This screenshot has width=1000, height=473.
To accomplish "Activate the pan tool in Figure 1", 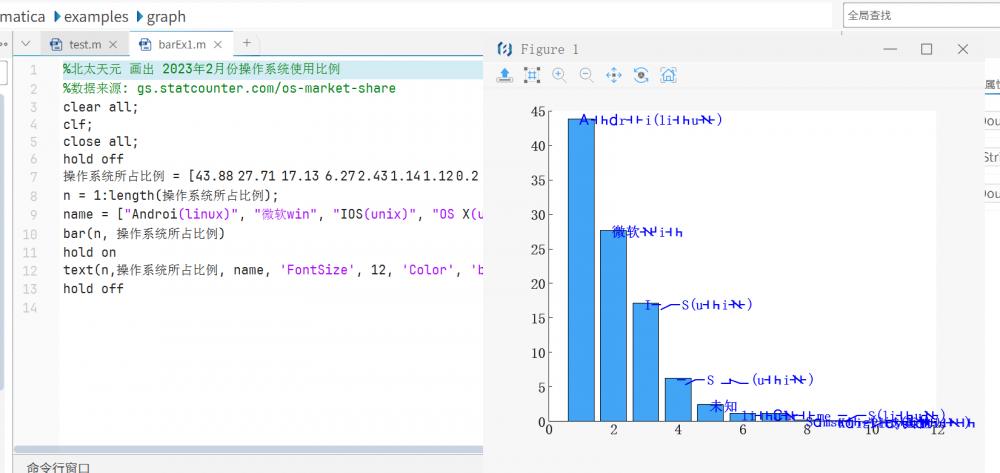I will coord(614,75).
